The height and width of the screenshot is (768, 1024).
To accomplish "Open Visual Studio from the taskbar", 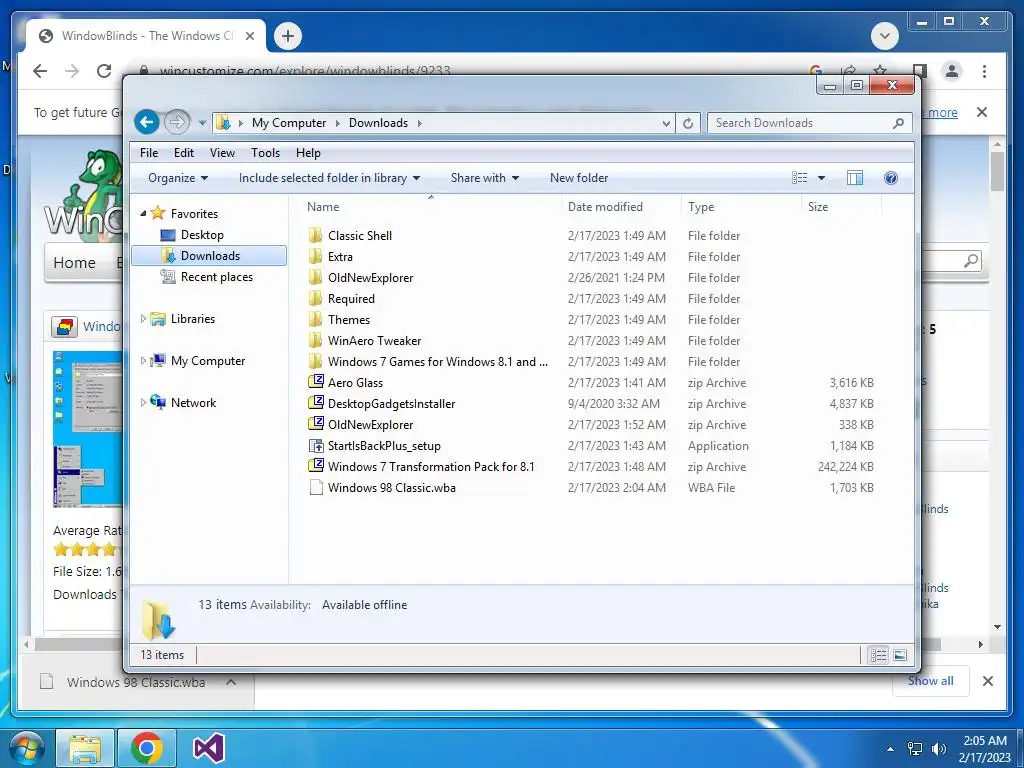I will 209,748.
